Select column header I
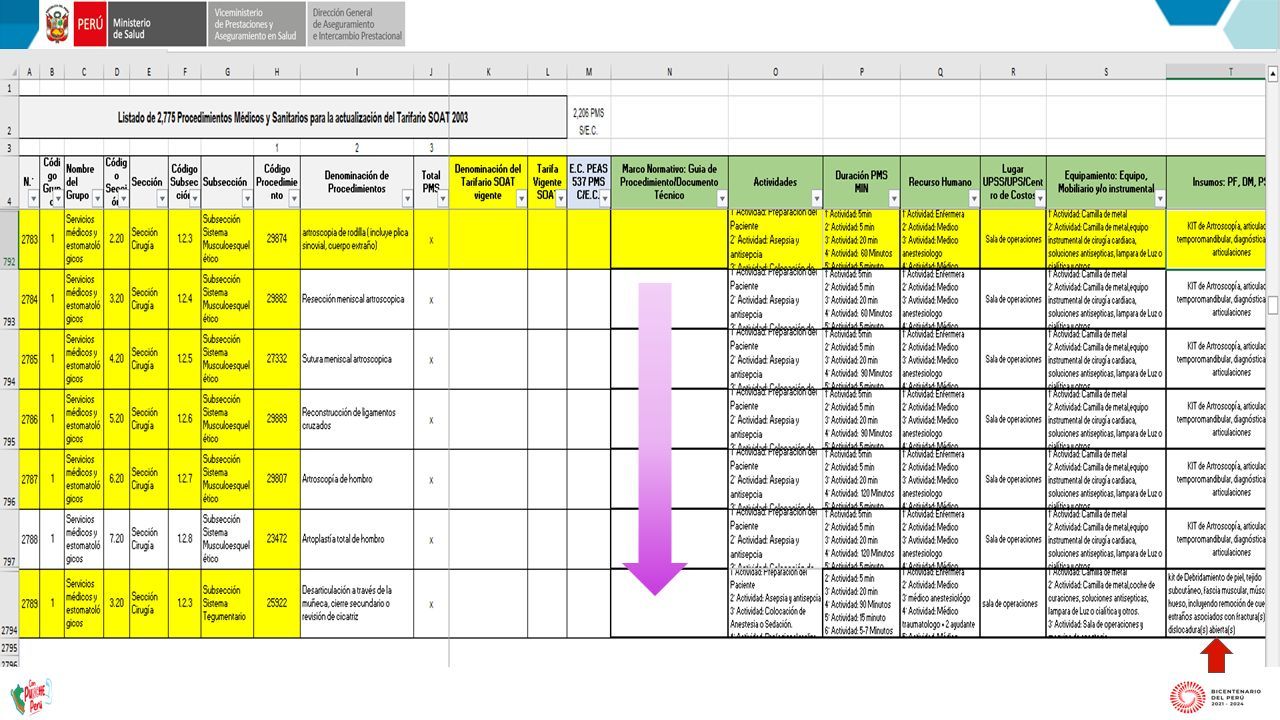Viewport: 1280px width, 720px height. click(357, 72)
